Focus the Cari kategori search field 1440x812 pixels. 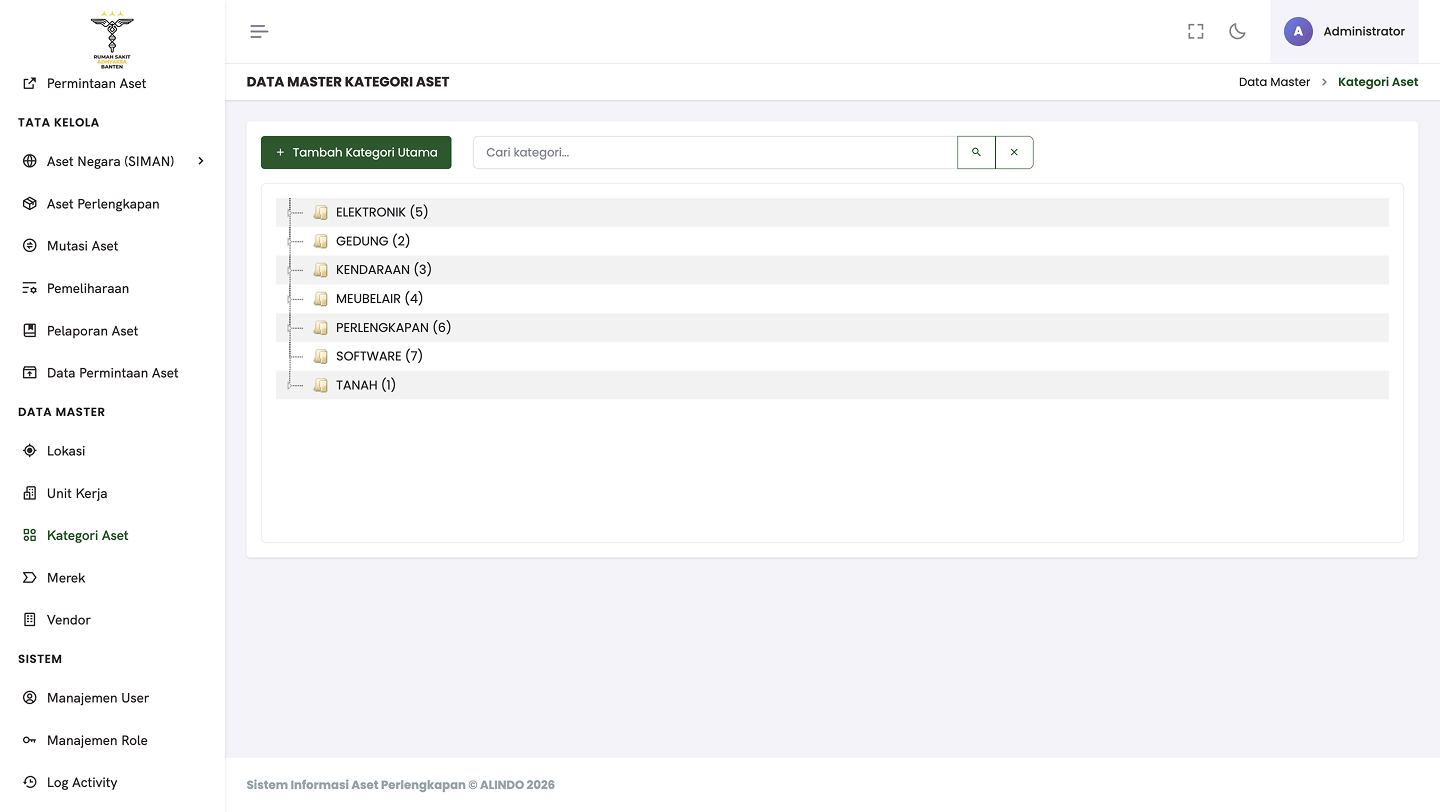[x=715, y=152]
